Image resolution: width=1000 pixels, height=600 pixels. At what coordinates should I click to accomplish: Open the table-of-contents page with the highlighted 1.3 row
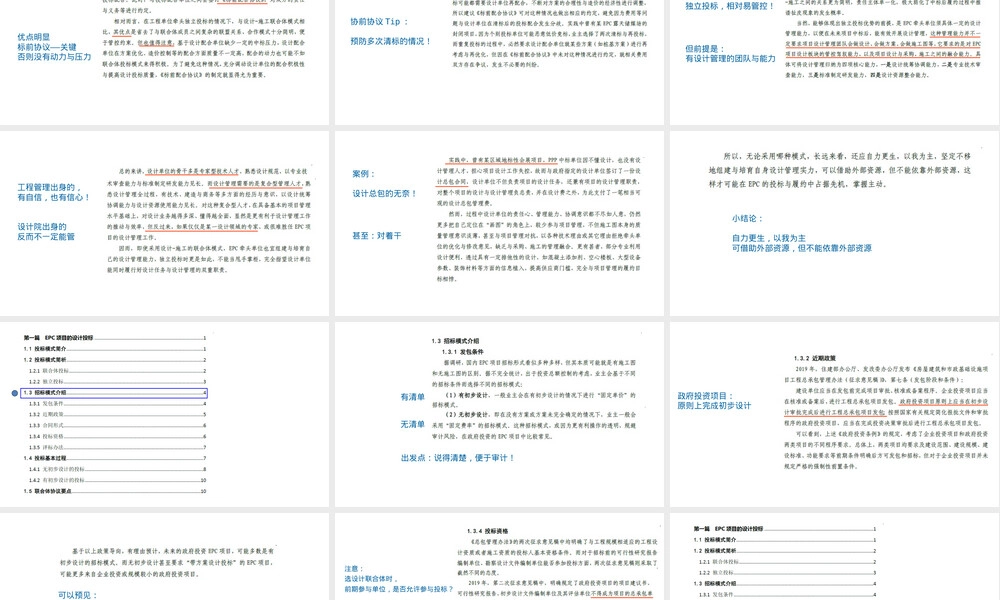pos(165,414)
